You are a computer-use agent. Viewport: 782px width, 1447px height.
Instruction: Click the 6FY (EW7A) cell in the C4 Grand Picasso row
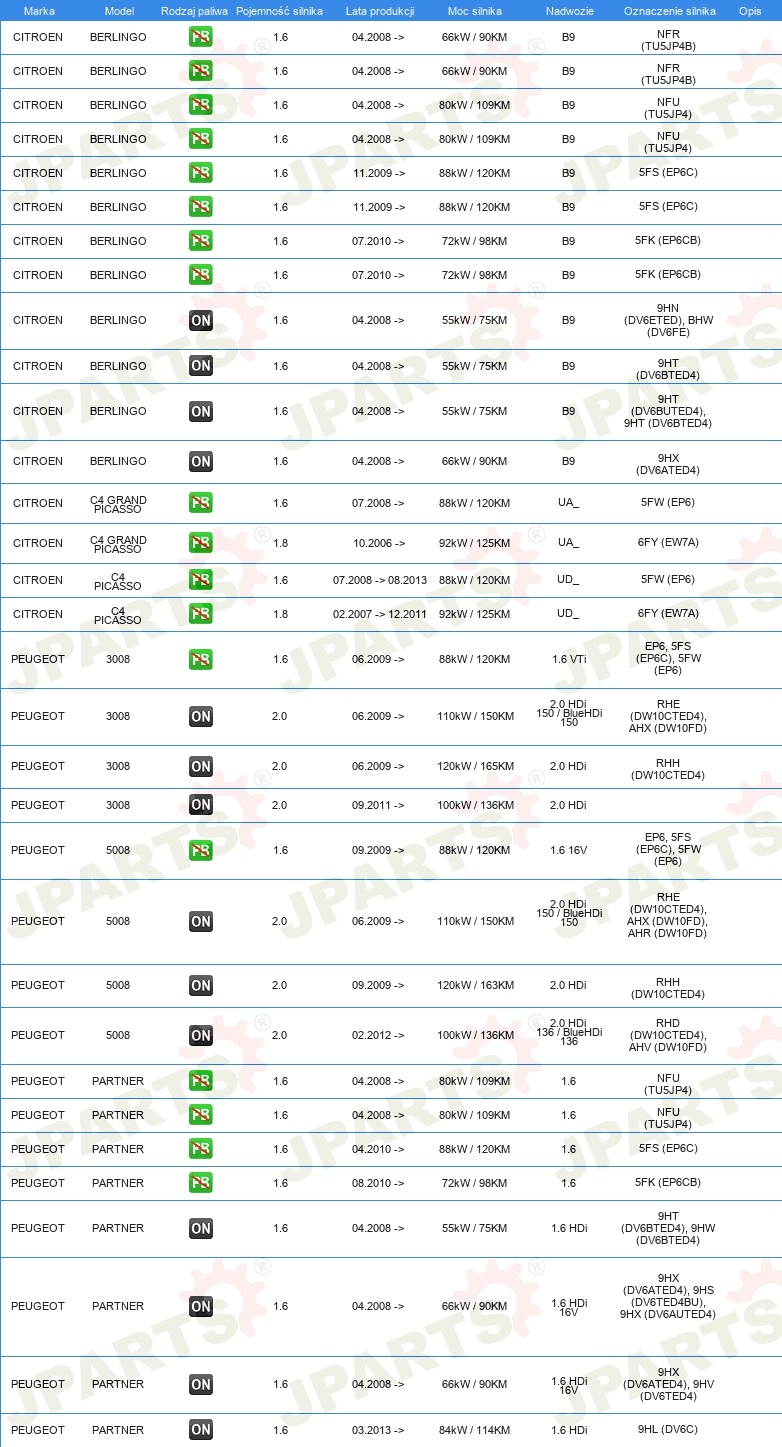click(x=668, y=544)
